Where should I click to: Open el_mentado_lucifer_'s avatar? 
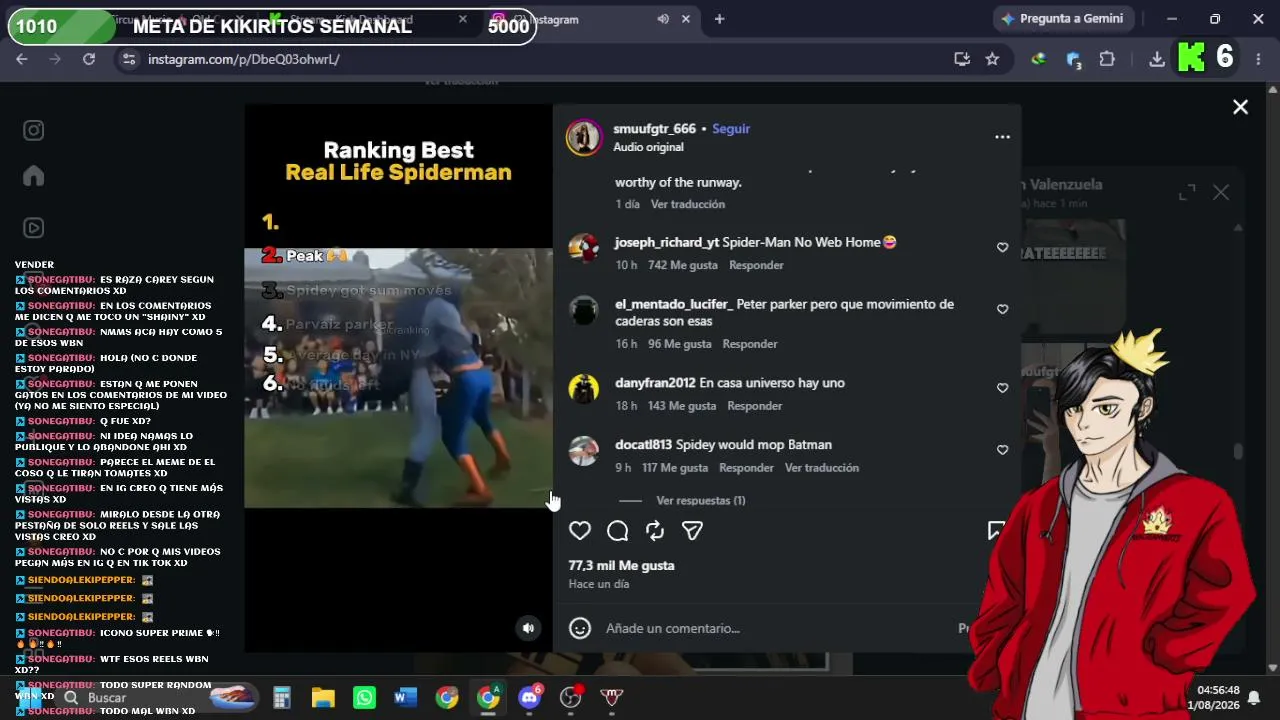[584, 310]
